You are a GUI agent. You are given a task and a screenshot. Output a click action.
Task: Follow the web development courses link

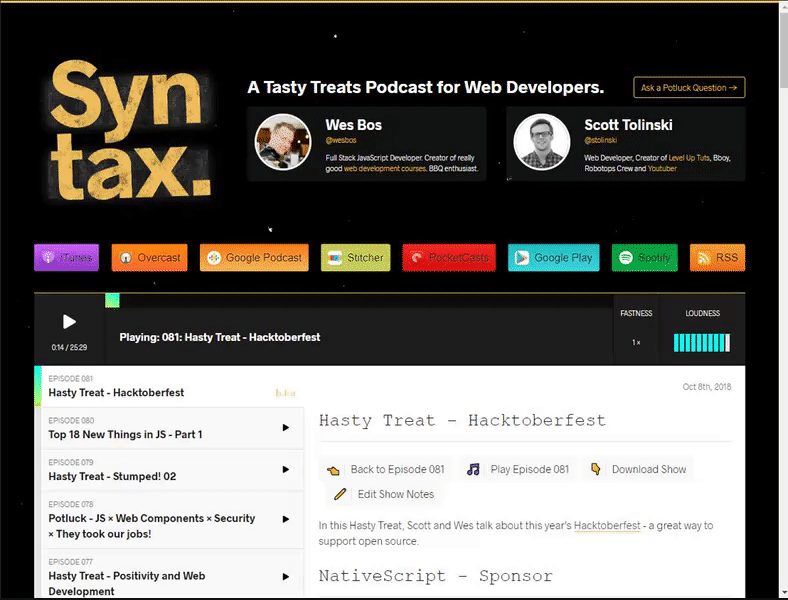point(385,169)
